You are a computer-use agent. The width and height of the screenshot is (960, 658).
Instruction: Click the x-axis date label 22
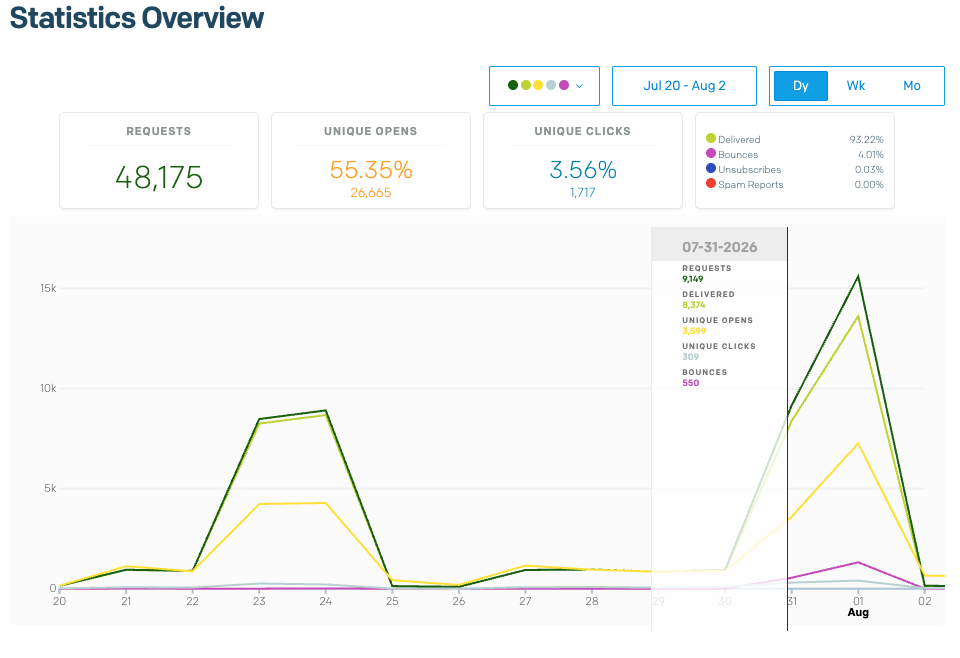pyautogui.click(x=192, y=601)
